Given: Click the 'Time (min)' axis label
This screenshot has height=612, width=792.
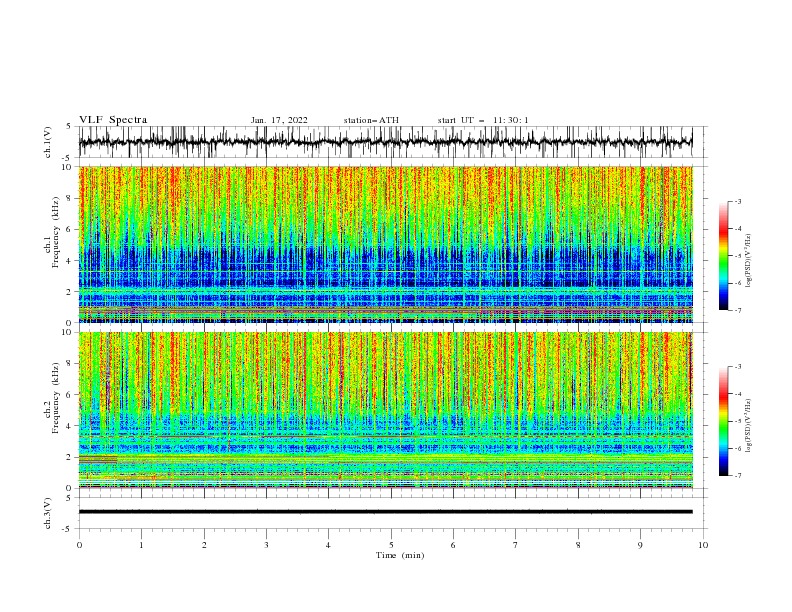Looking at the screenshot, I should (400, 555).
